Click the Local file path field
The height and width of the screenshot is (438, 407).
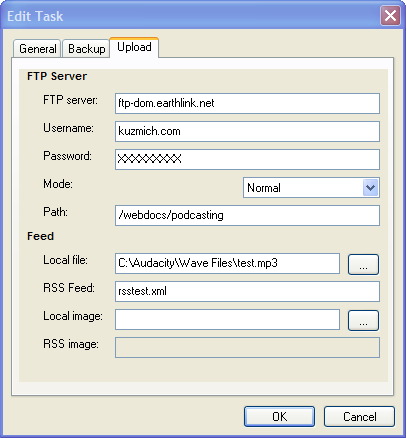[227, 263]
